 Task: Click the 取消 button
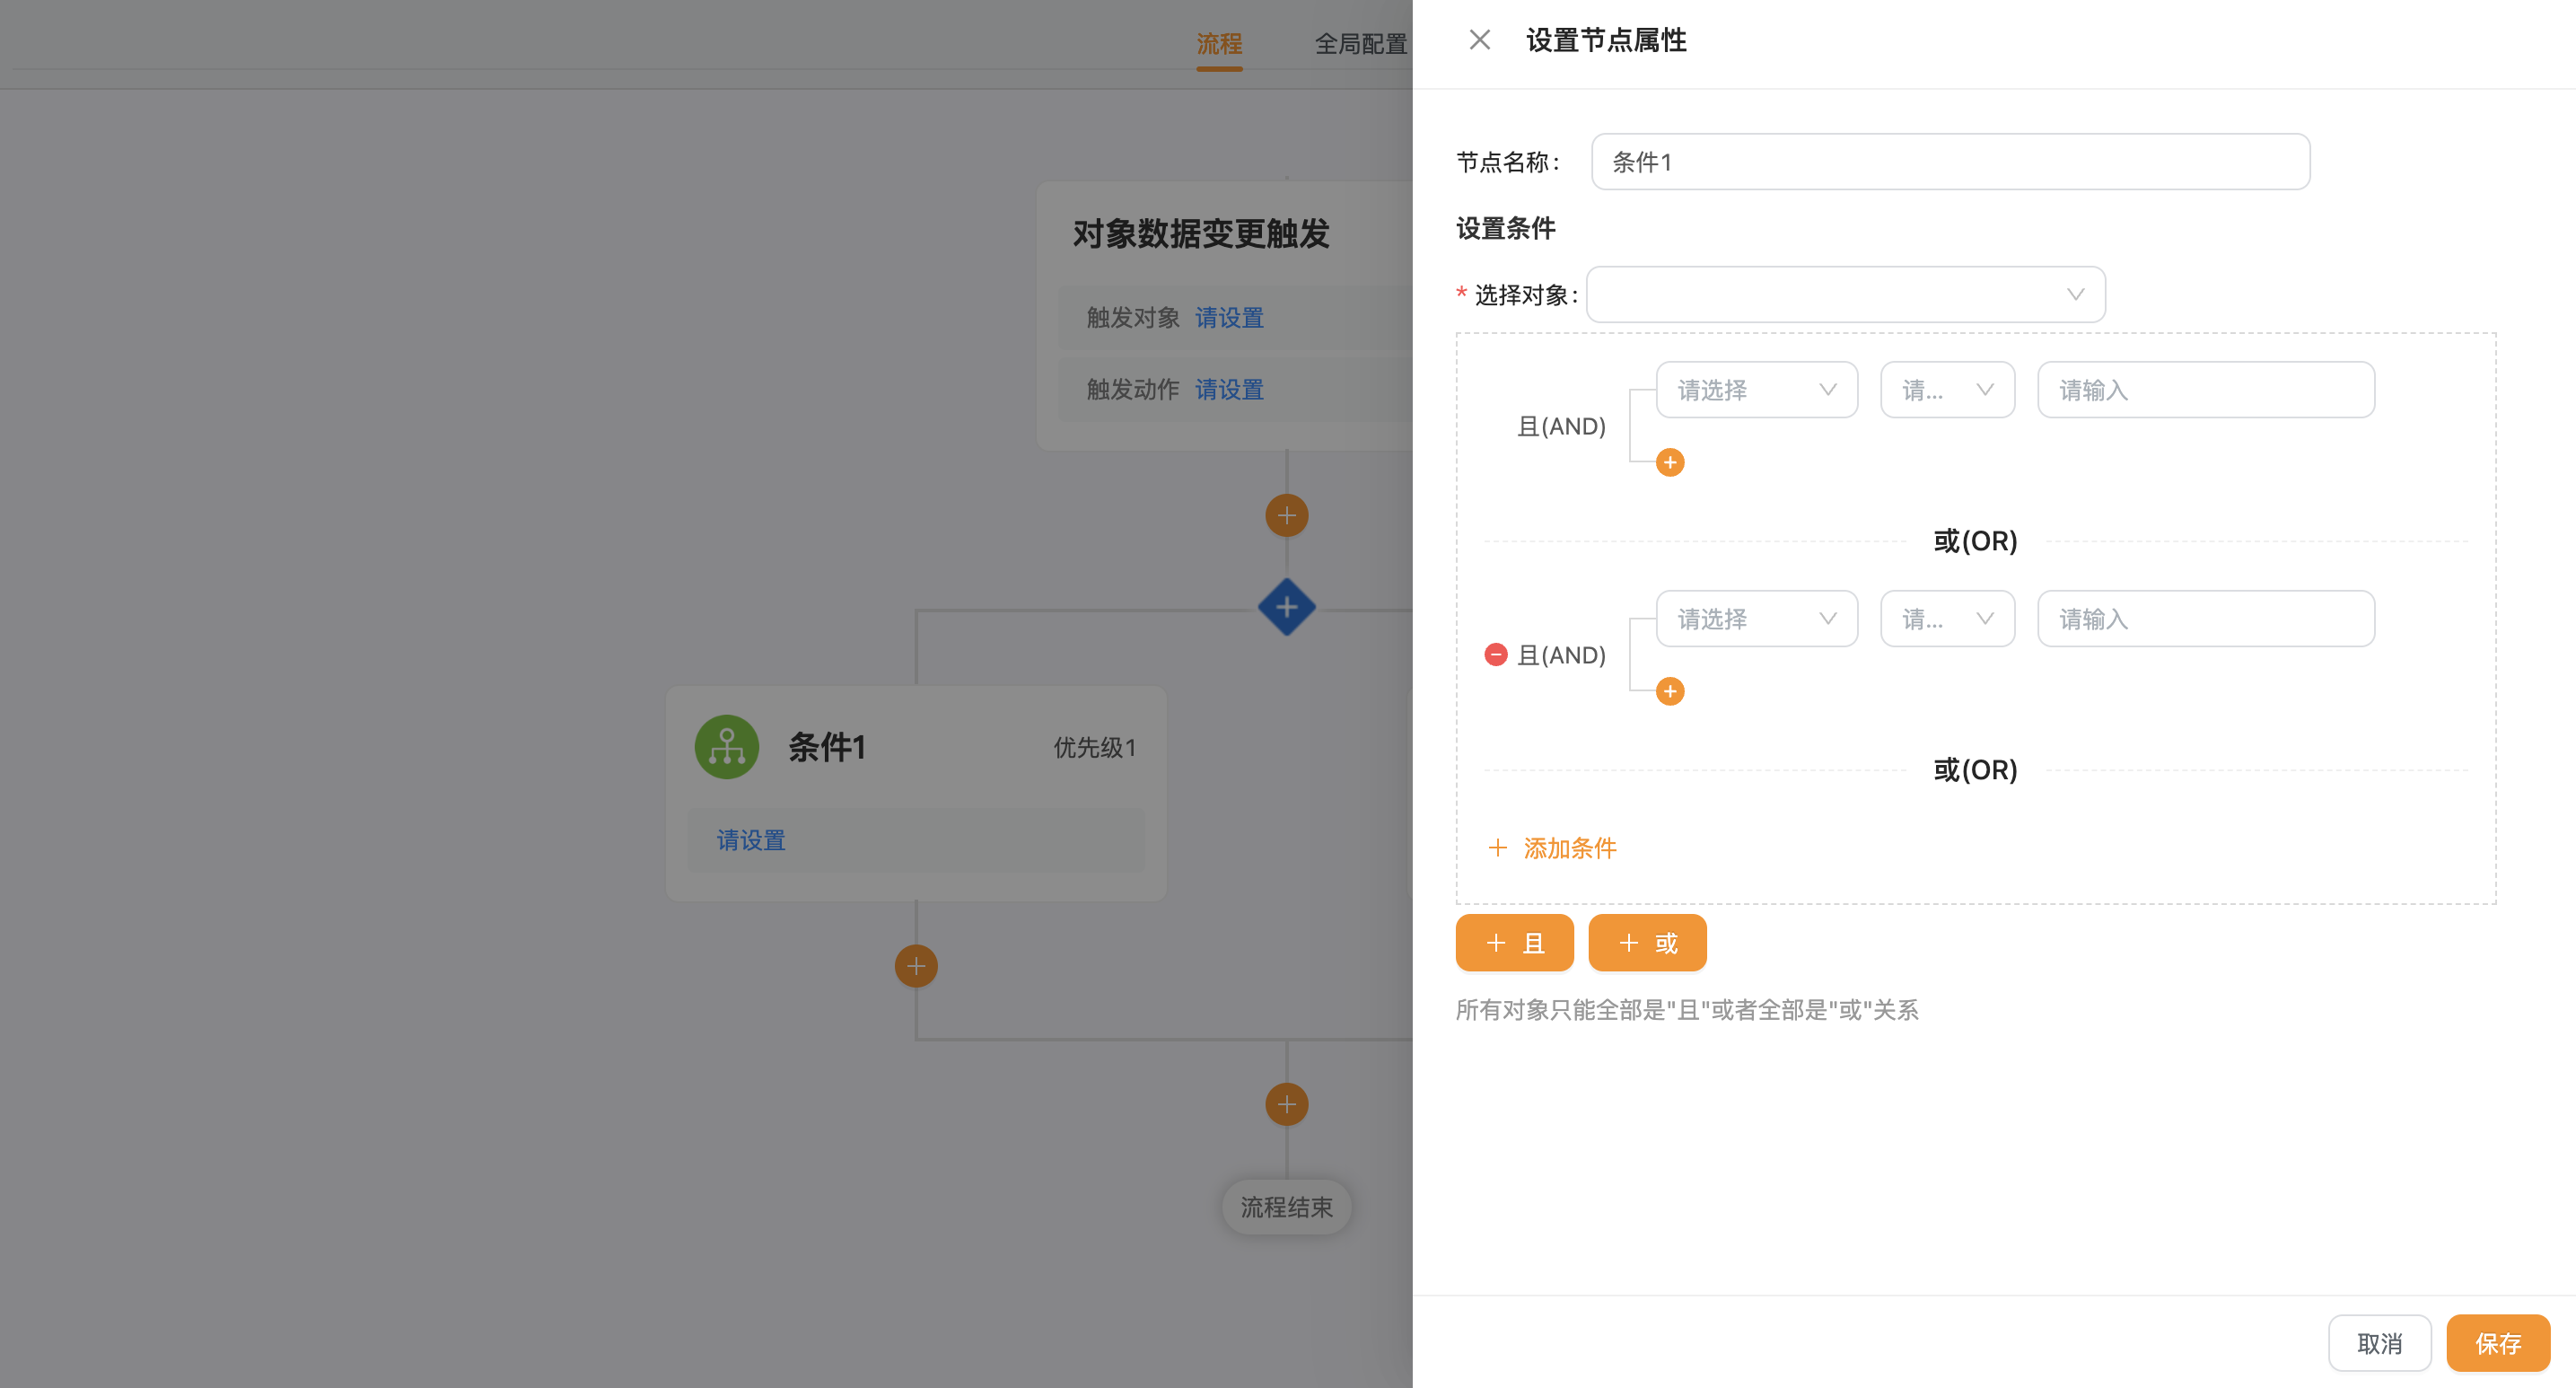coord(2379,1343)
